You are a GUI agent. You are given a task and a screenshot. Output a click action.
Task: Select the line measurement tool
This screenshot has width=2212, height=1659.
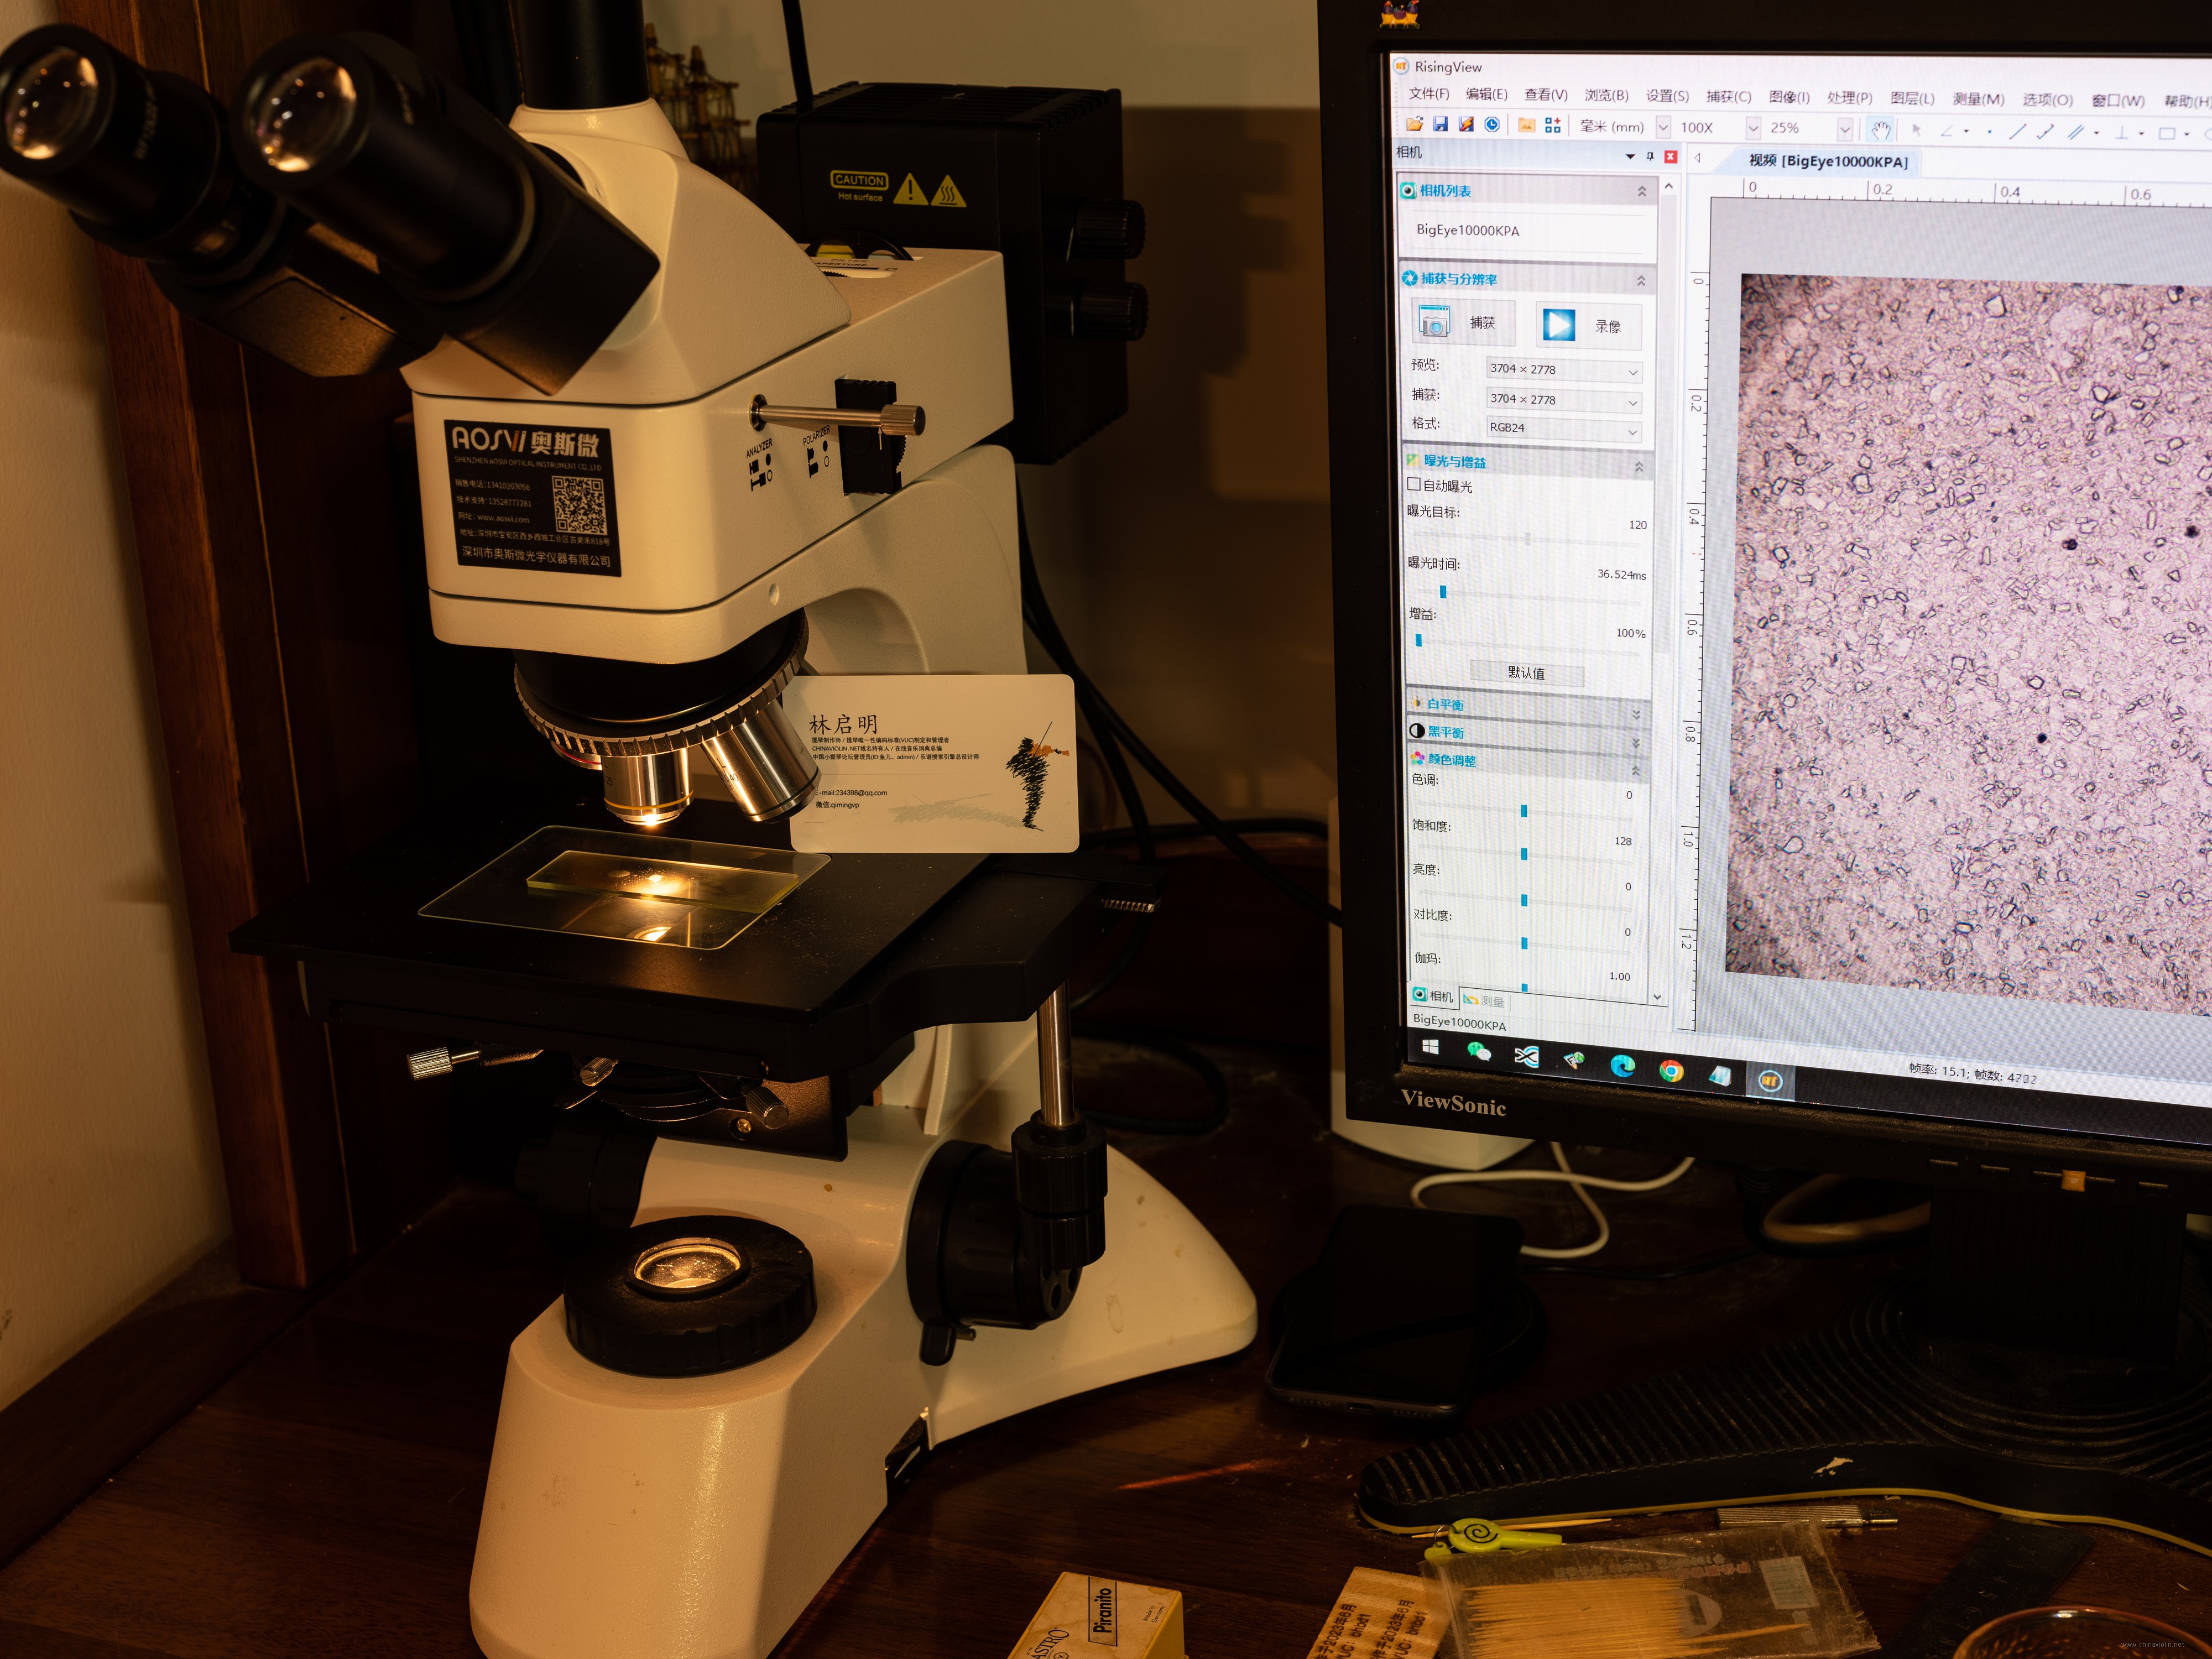(x=2017, y=132)
